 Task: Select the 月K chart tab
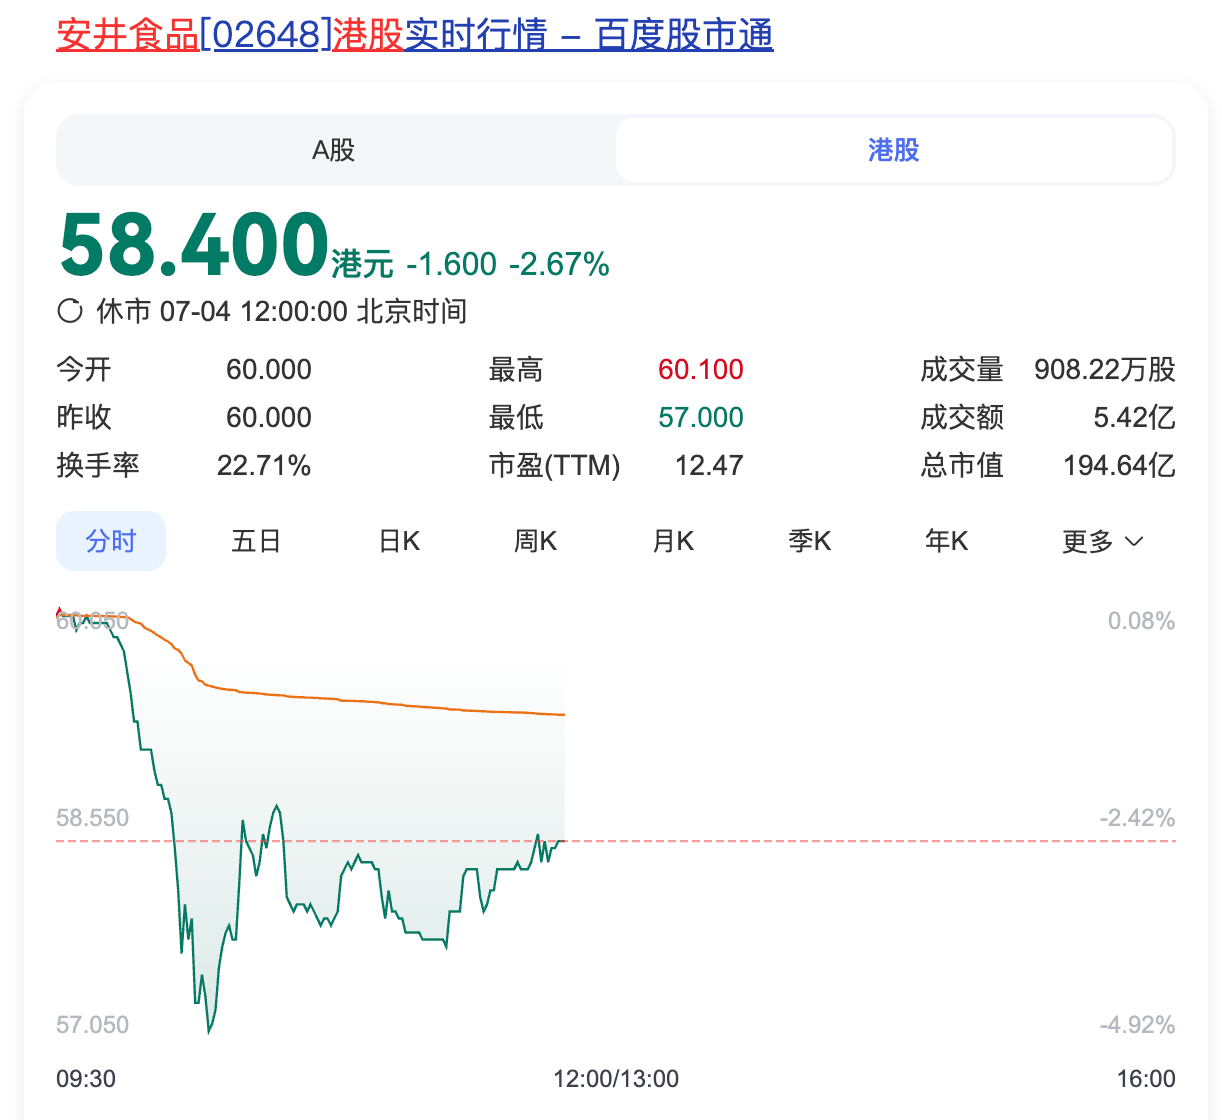click(x=673, y=541)
